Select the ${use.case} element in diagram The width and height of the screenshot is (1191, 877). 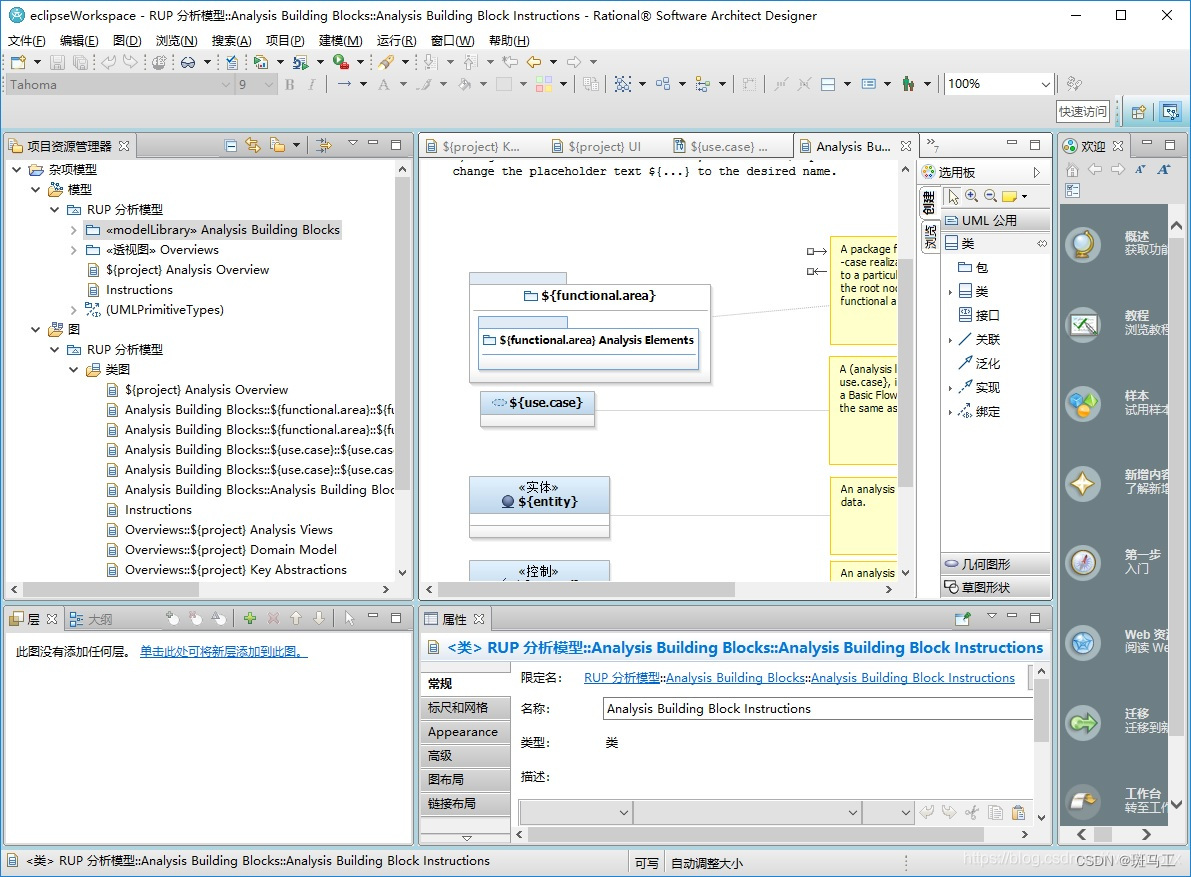(537, 409)
